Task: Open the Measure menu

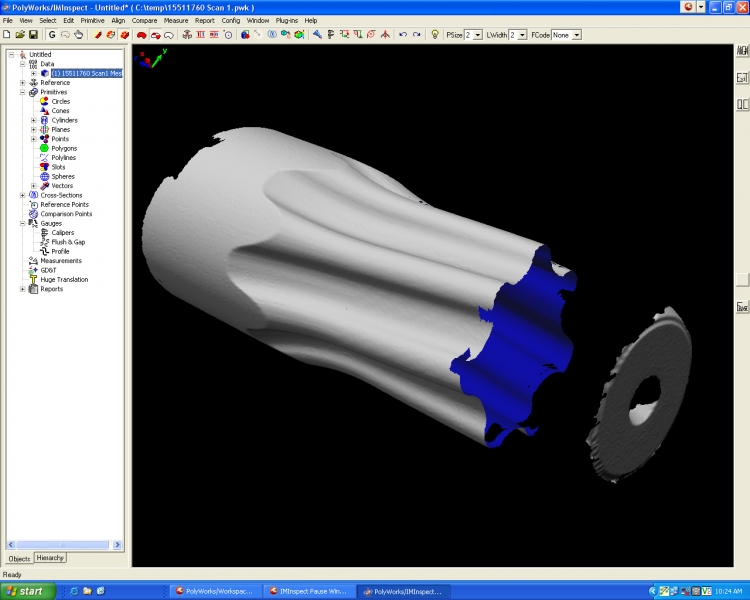Action: tap(176, 20)
